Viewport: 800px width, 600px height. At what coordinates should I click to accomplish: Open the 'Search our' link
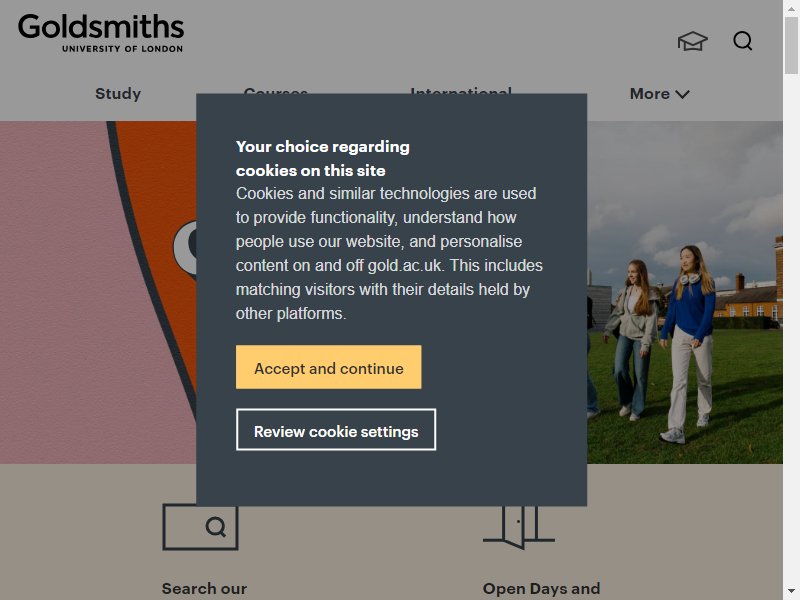click(x=204, y=589)
